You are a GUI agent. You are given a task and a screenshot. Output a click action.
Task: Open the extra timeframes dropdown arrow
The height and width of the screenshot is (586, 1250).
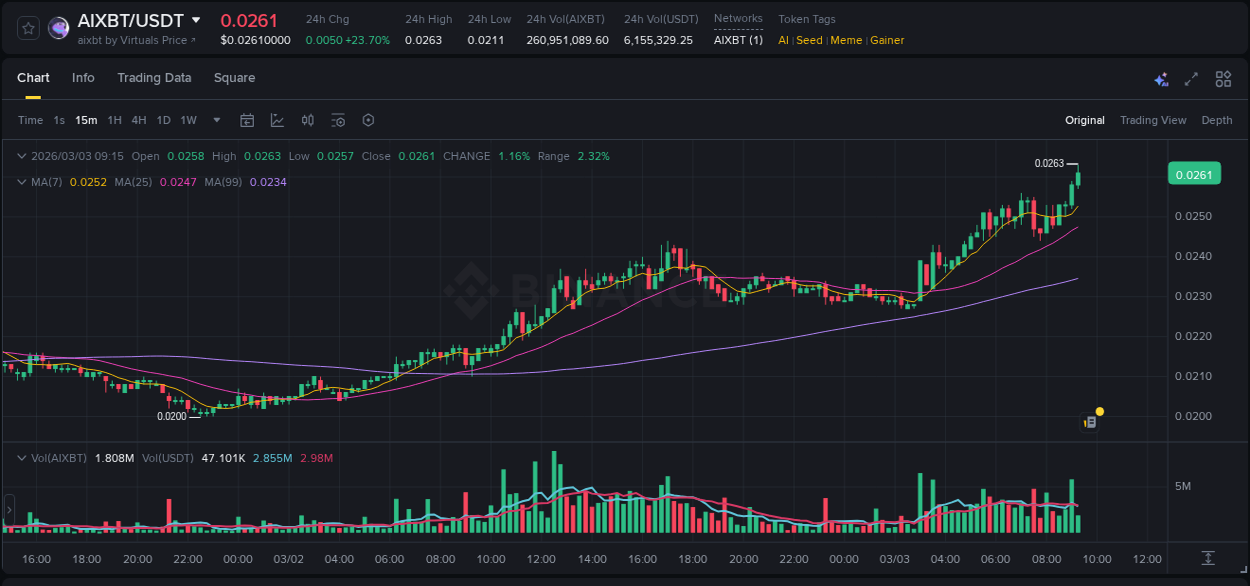click(x=215, y=119)
